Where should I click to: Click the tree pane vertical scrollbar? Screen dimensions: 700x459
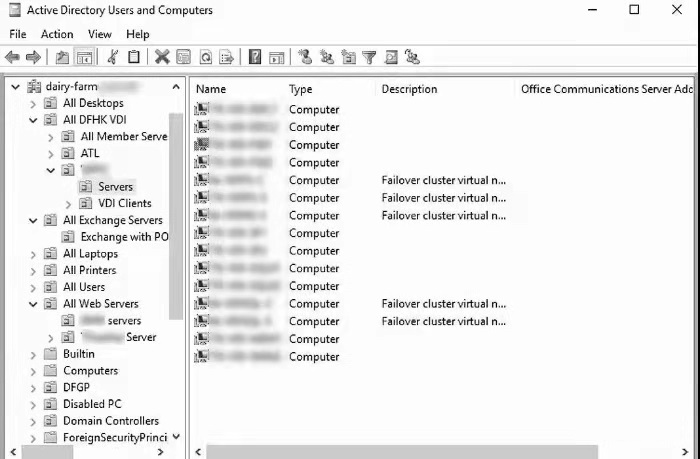[176, 200]
